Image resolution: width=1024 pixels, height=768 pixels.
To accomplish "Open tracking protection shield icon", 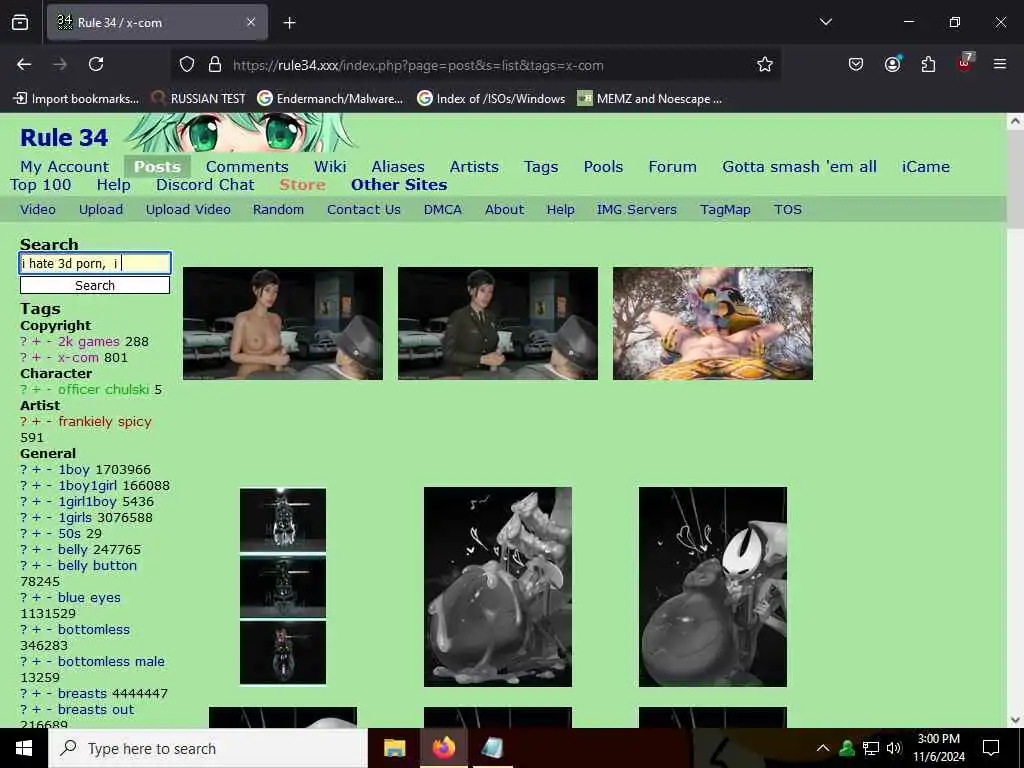I will [x=187, y=65].
